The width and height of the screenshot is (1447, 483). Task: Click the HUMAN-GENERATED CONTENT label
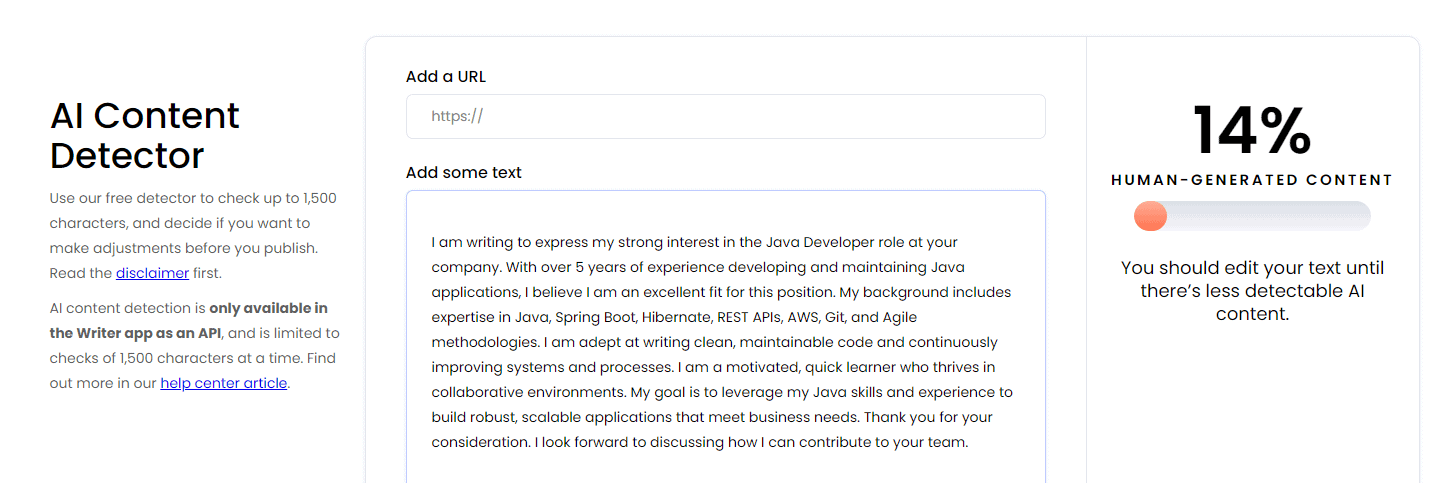pyautogui.click(x=1252, y=180)
